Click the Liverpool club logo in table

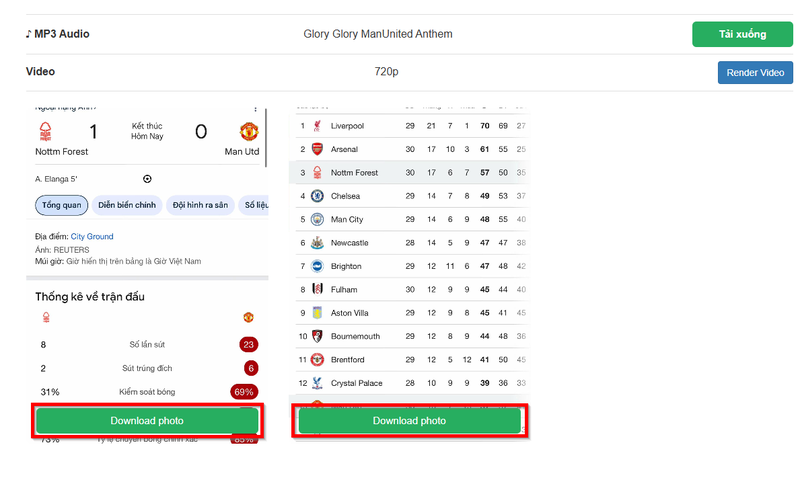tap(317, 126)
